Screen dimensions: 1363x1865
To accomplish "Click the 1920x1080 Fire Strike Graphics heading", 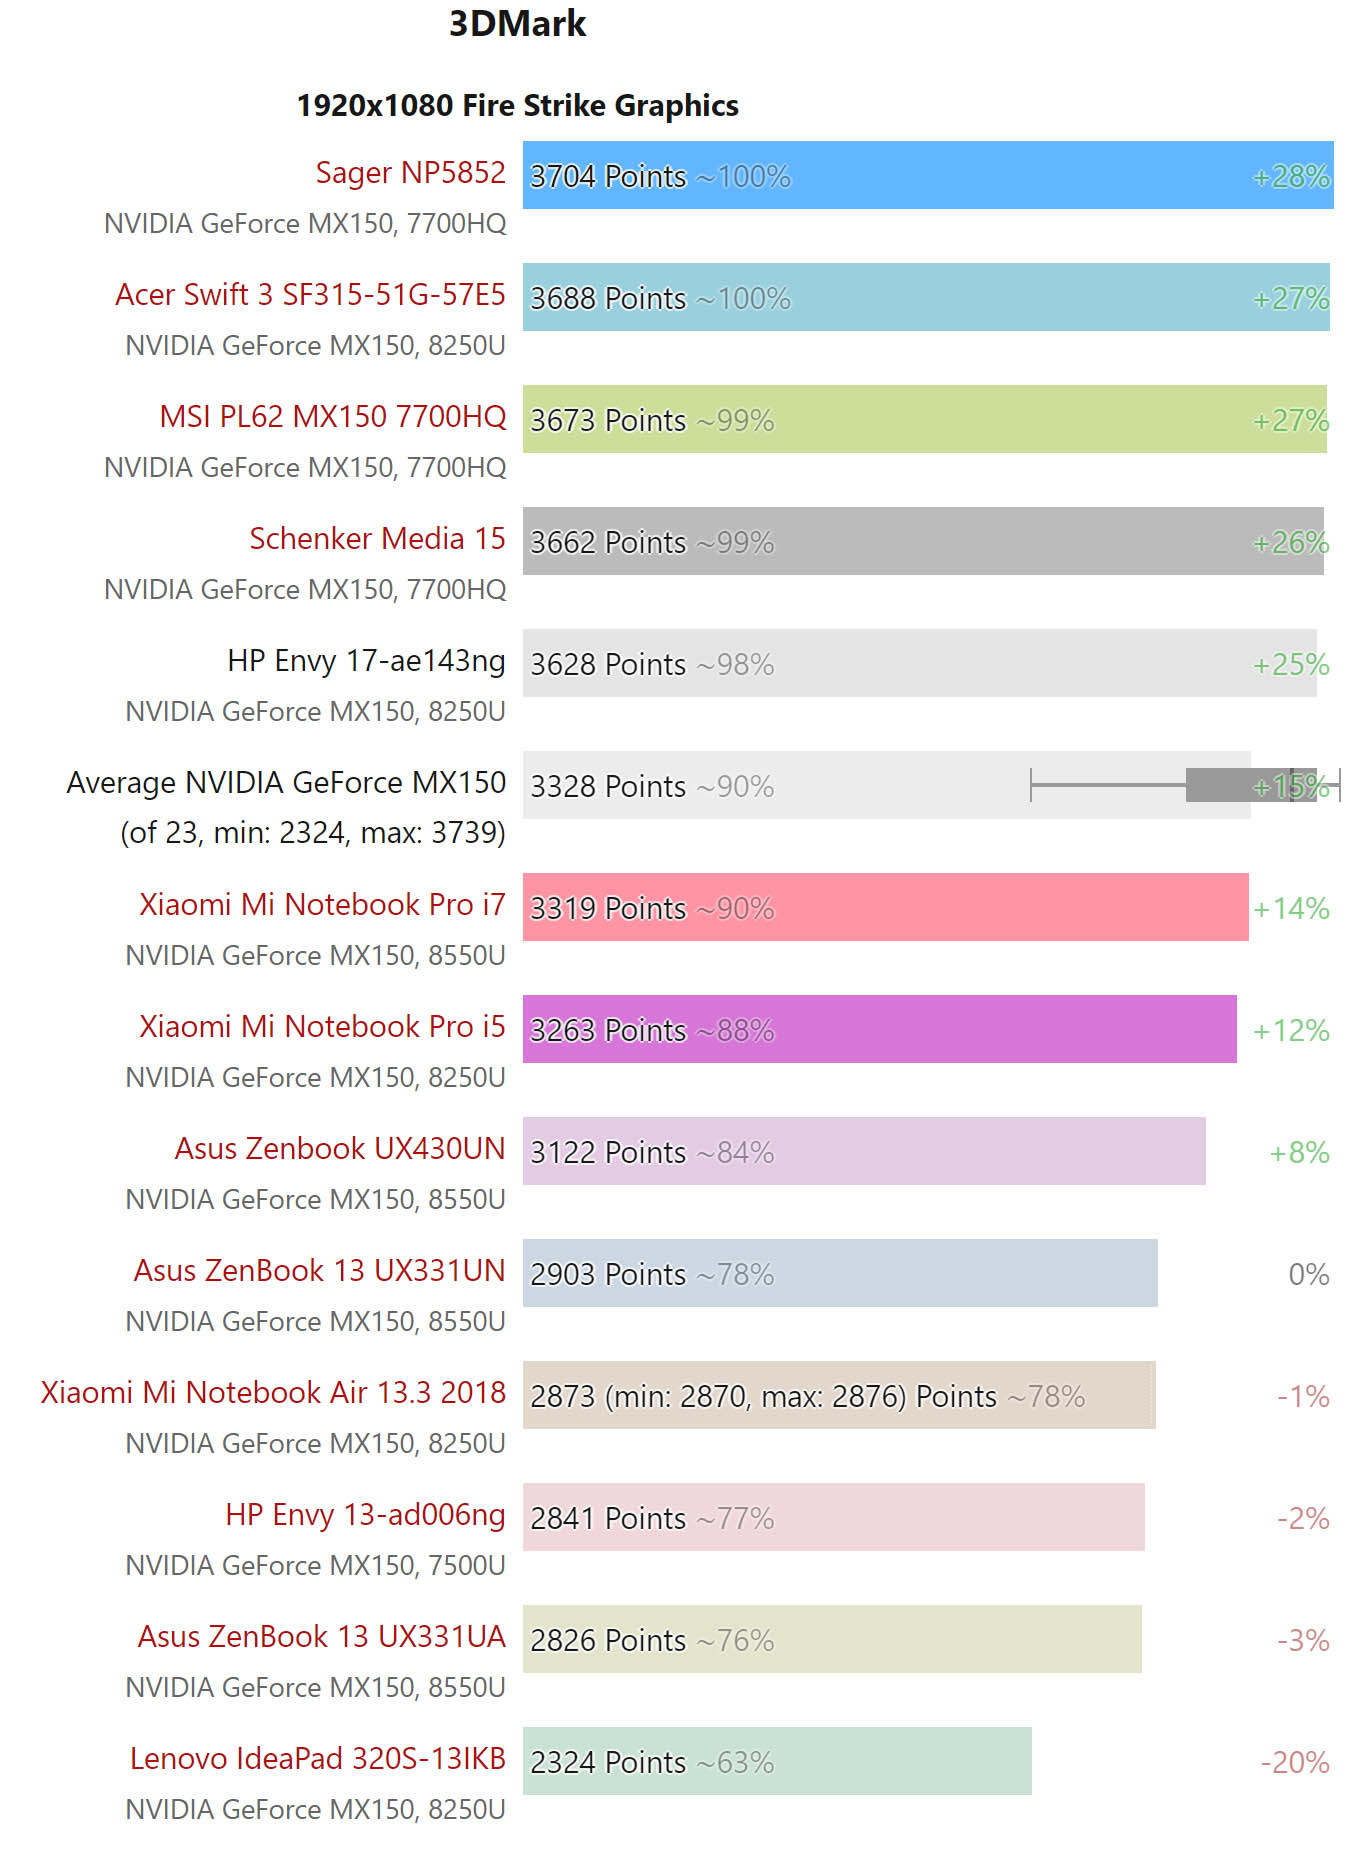I will (517, 106).
